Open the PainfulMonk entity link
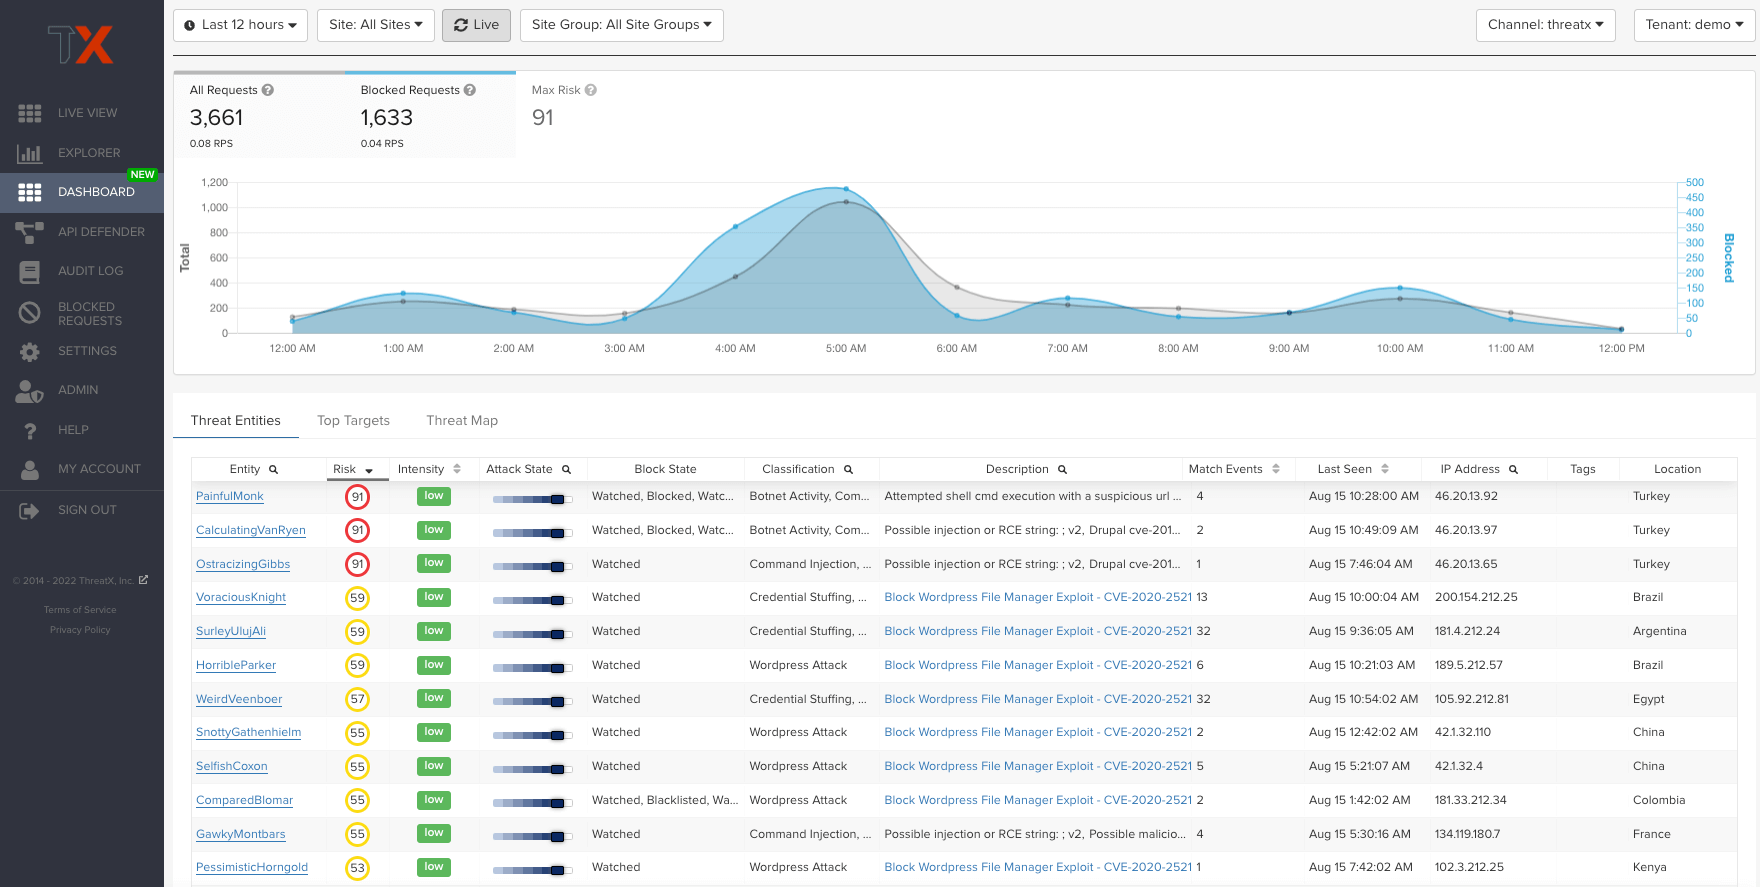The image size is (1760, 887). (x=230, y=497)
